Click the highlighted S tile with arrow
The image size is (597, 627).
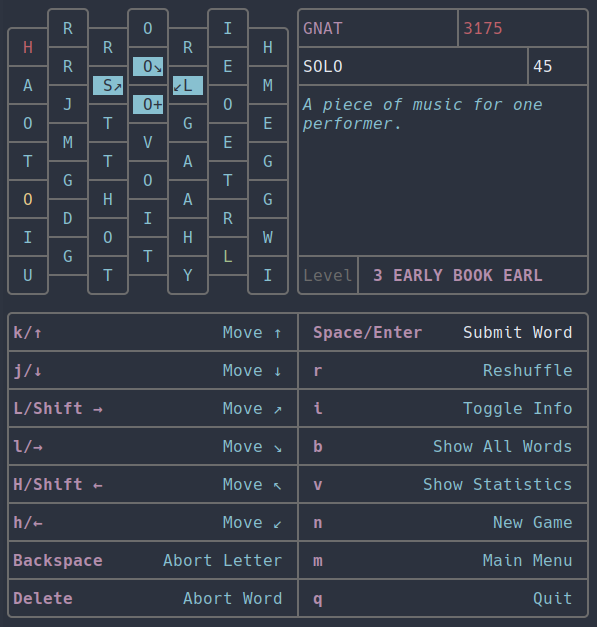click(x=108, y=86)
